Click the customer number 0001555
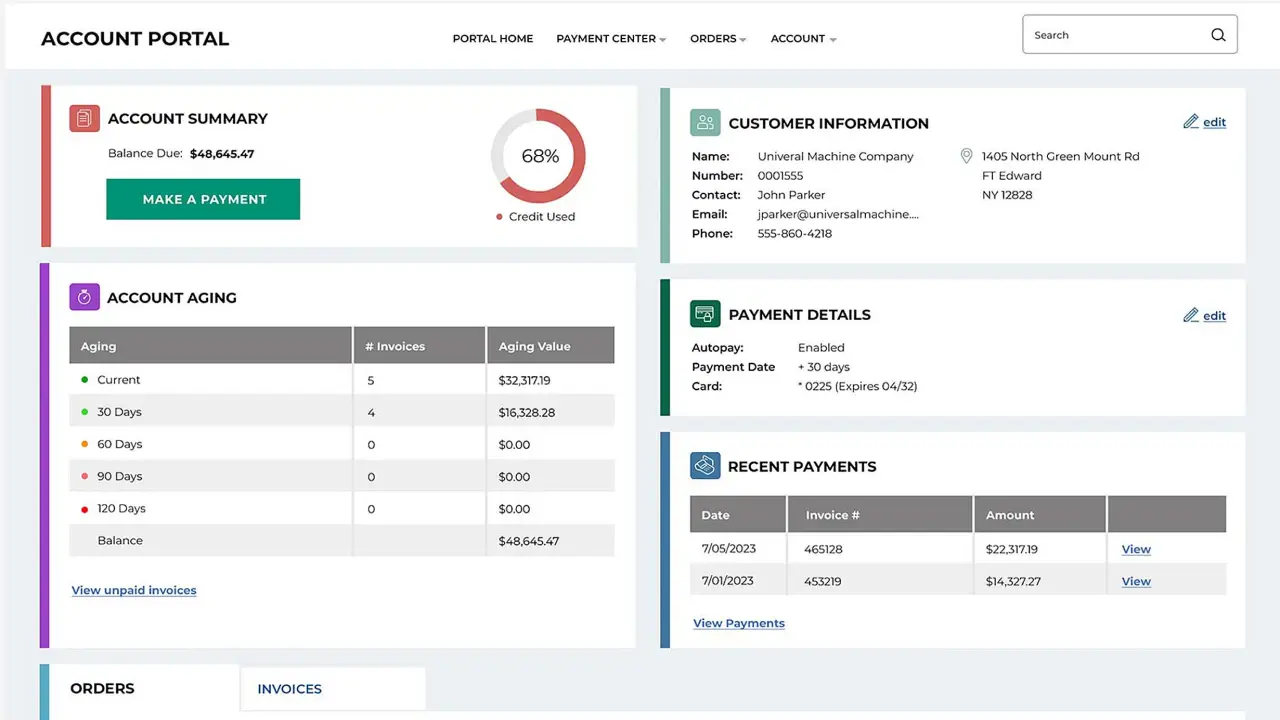Viewport: 1280px width, 720px height. 780,175
